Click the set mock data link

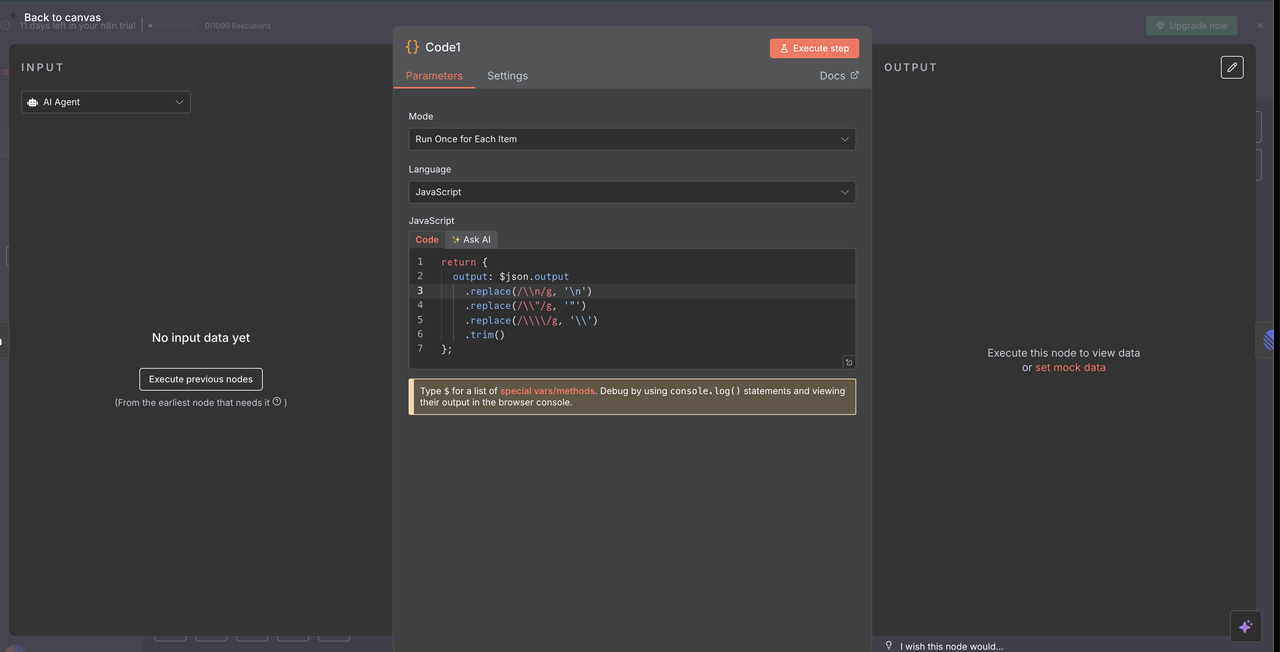pyautogui.click(x=1070, y=367)
